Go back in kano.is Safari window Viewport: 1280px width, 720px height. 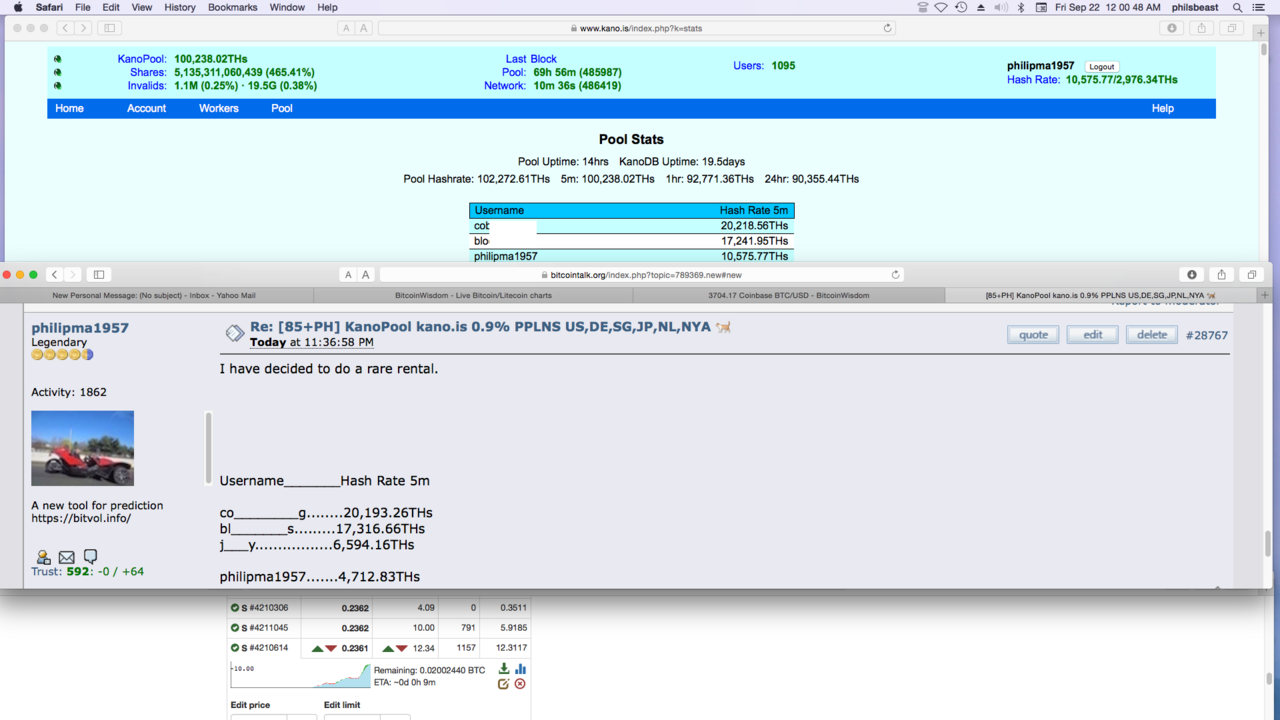pos(65,28)
